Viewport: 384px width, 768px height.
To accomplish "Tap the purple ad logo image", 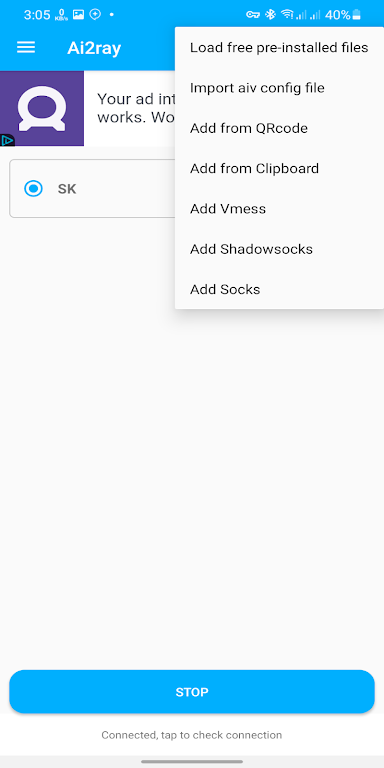I will (x=42, y=108).
